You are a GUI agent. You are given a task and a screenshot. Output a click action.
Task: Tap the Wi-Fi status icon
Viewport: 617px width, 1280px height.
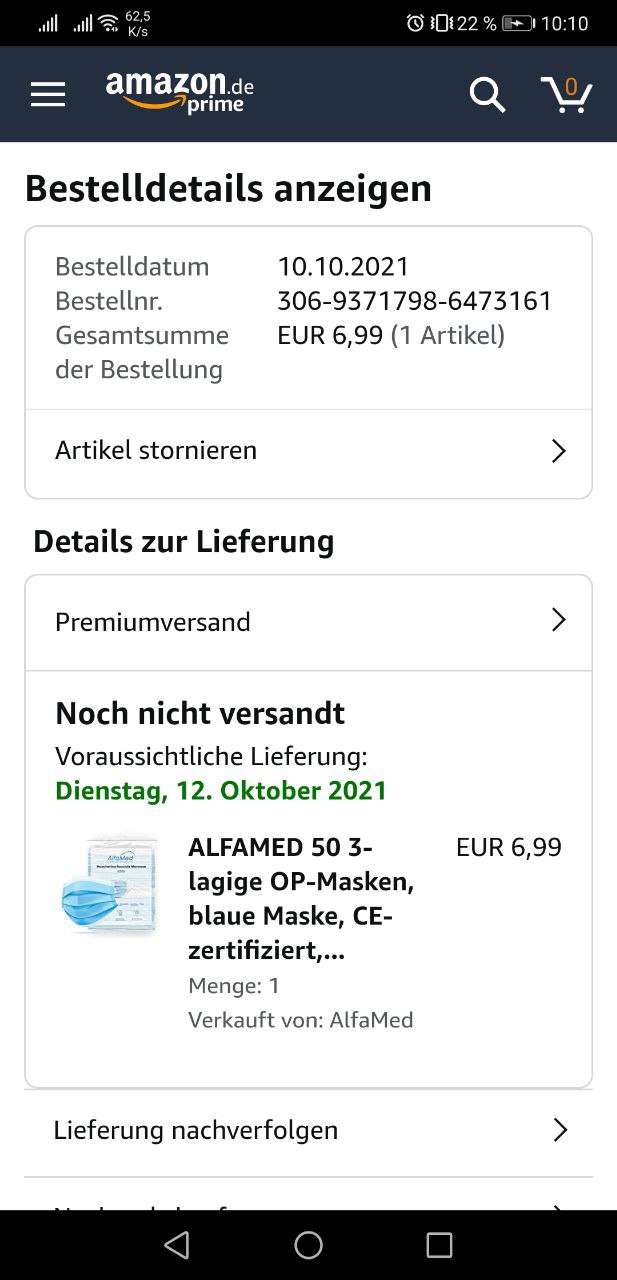[109, 23]
